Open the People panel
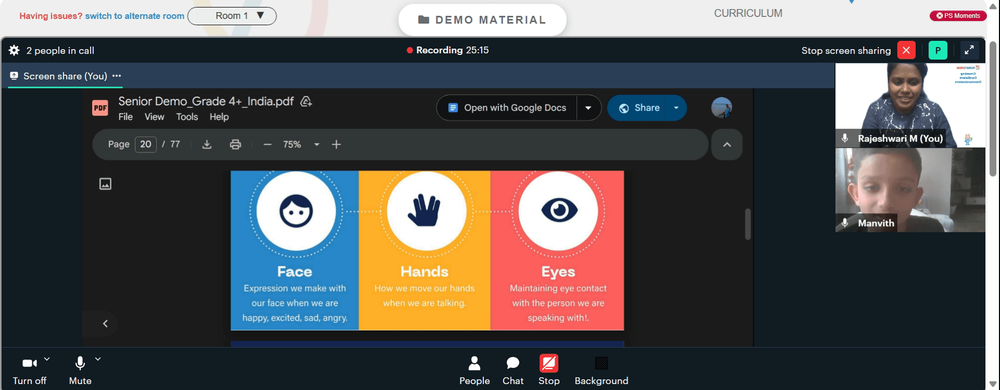1000x390 pixels. click(x=474, y=371)
